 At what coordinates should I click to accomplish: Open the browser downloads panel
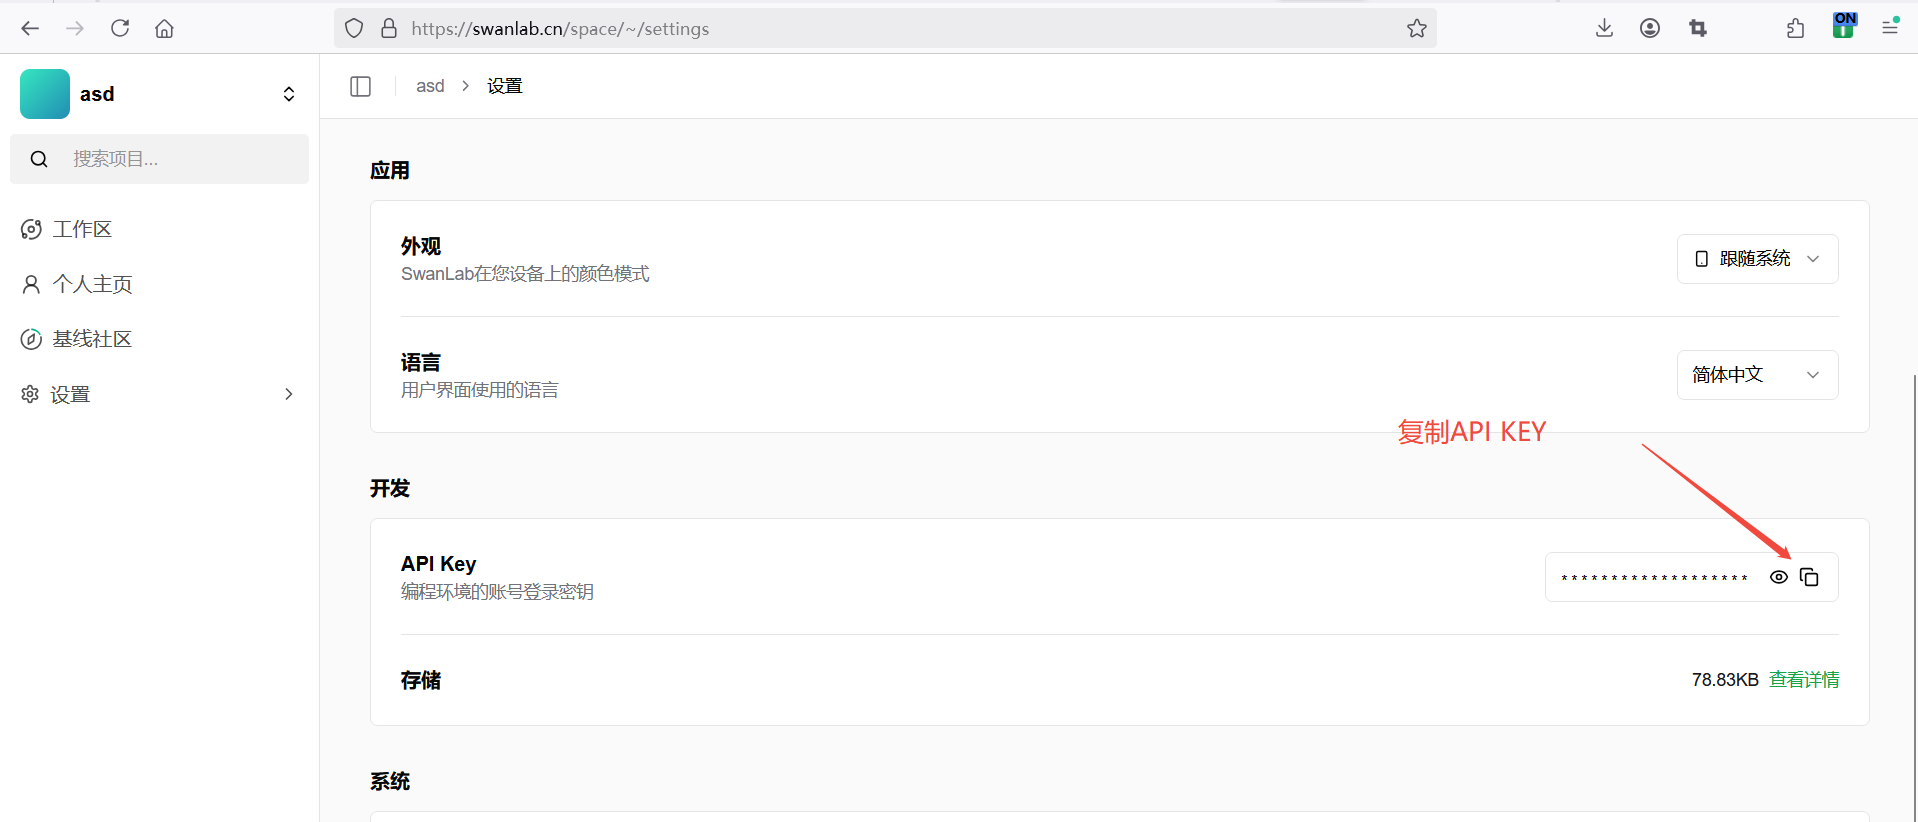click(1604, 28)
